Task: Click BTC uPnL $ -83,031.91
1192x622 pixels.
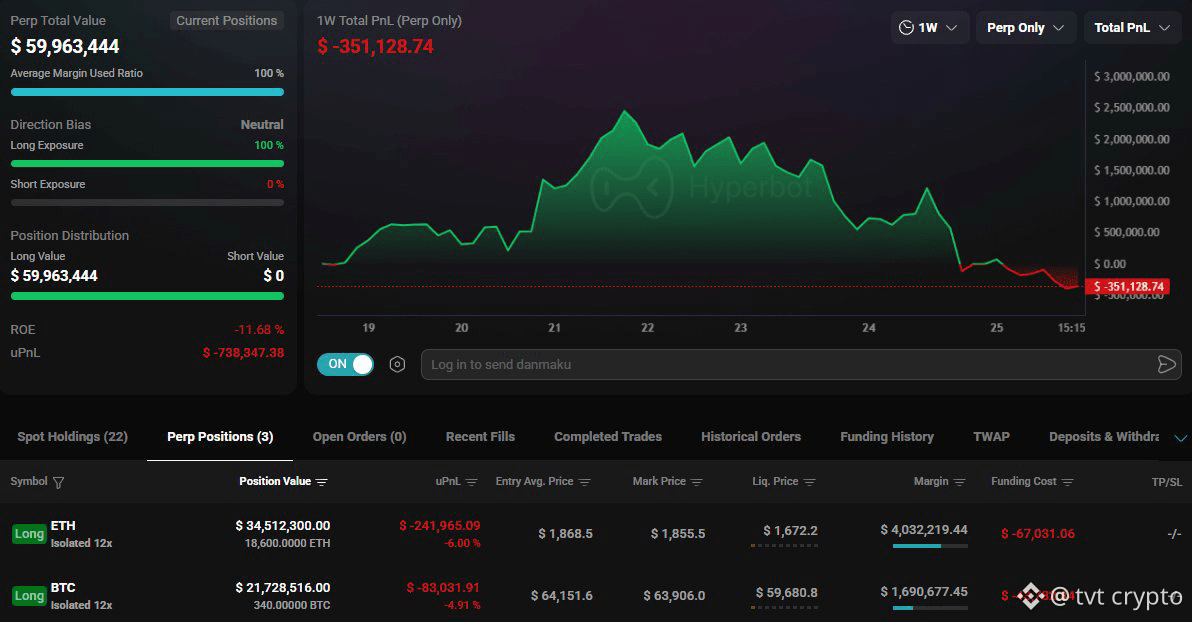Action: click(443, 588)
